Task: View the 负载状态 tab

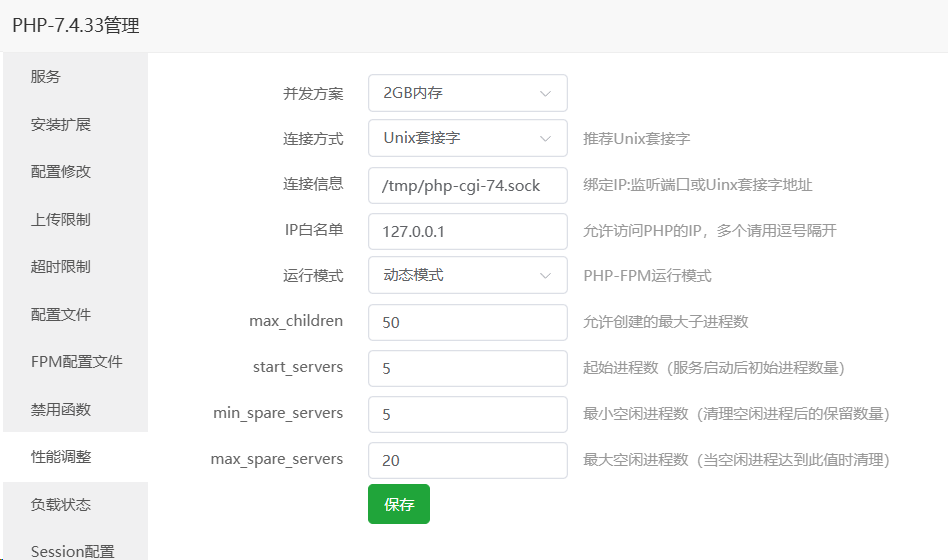Action: click(61, 504)
